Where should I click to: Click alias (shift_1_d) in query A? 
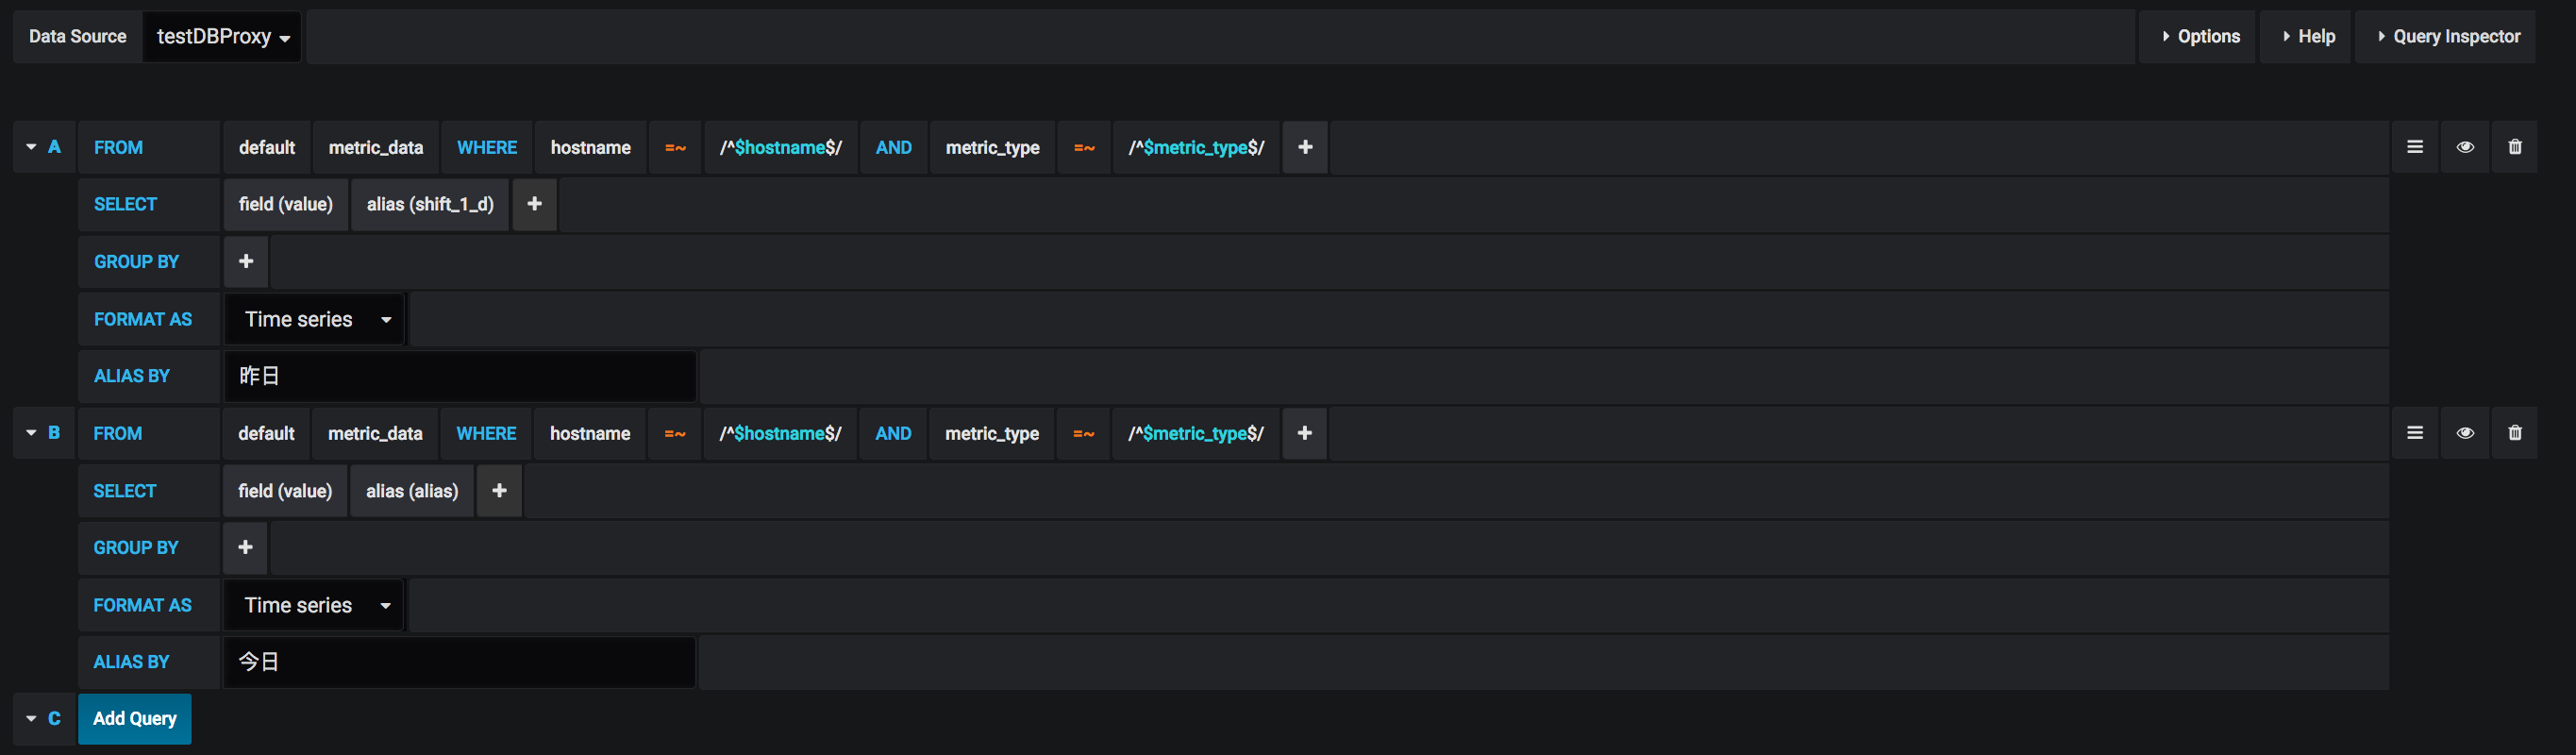[430, 204]
